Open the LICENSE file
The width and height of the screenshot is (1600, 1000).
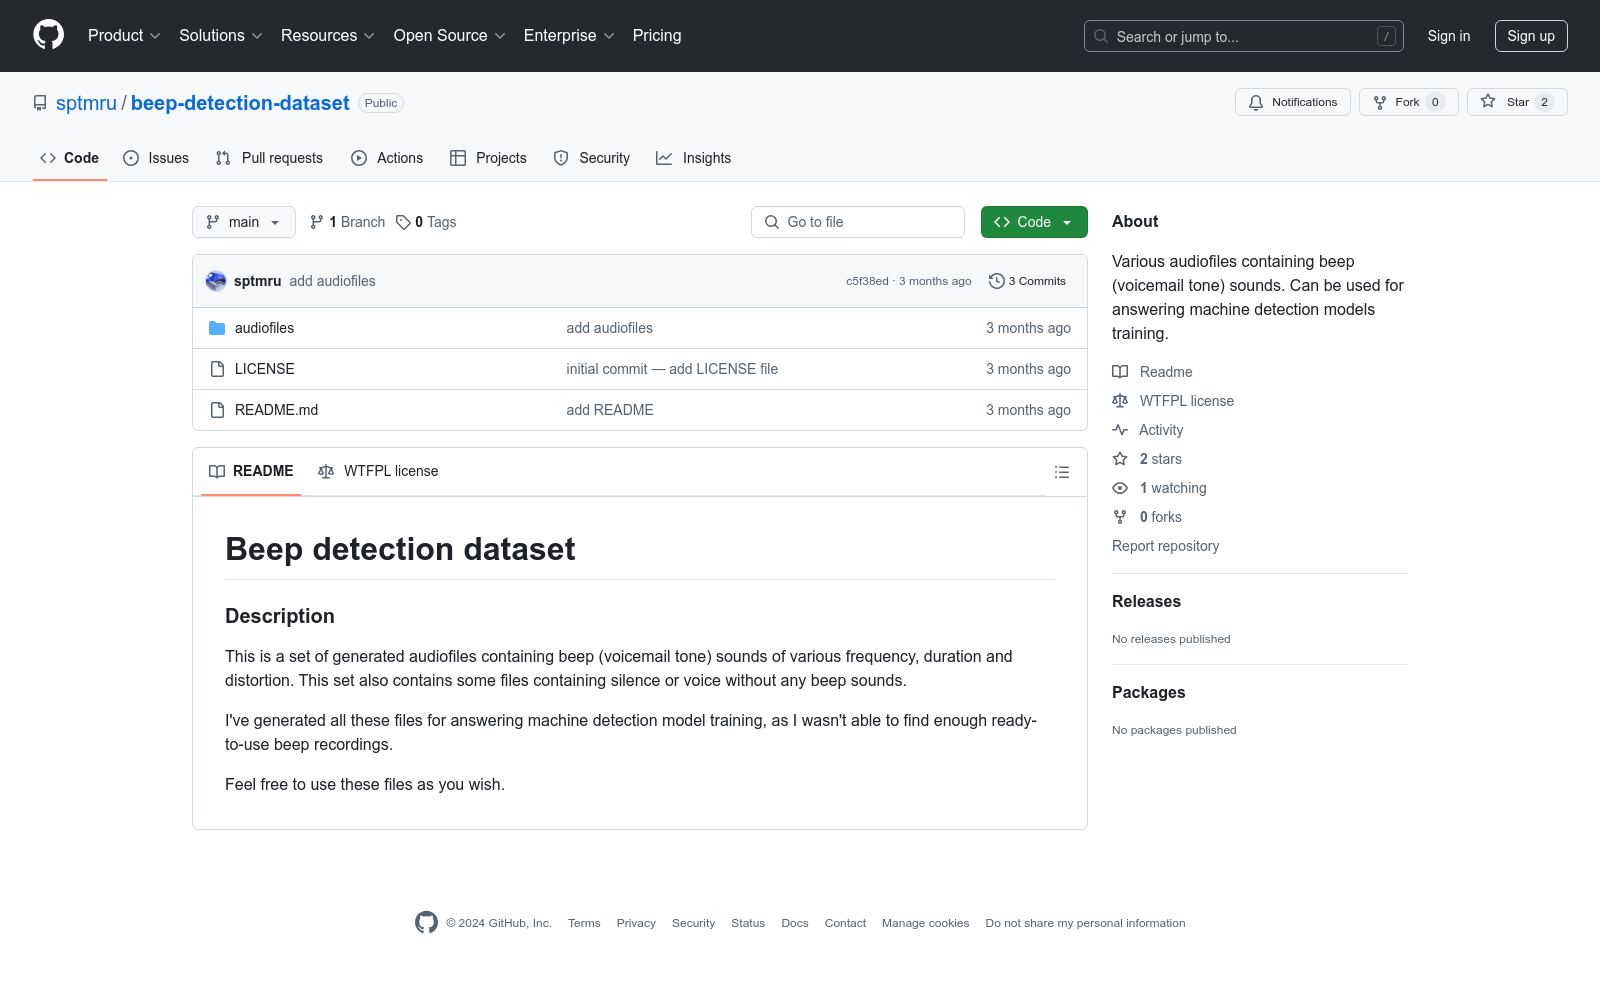click(264, 369)
